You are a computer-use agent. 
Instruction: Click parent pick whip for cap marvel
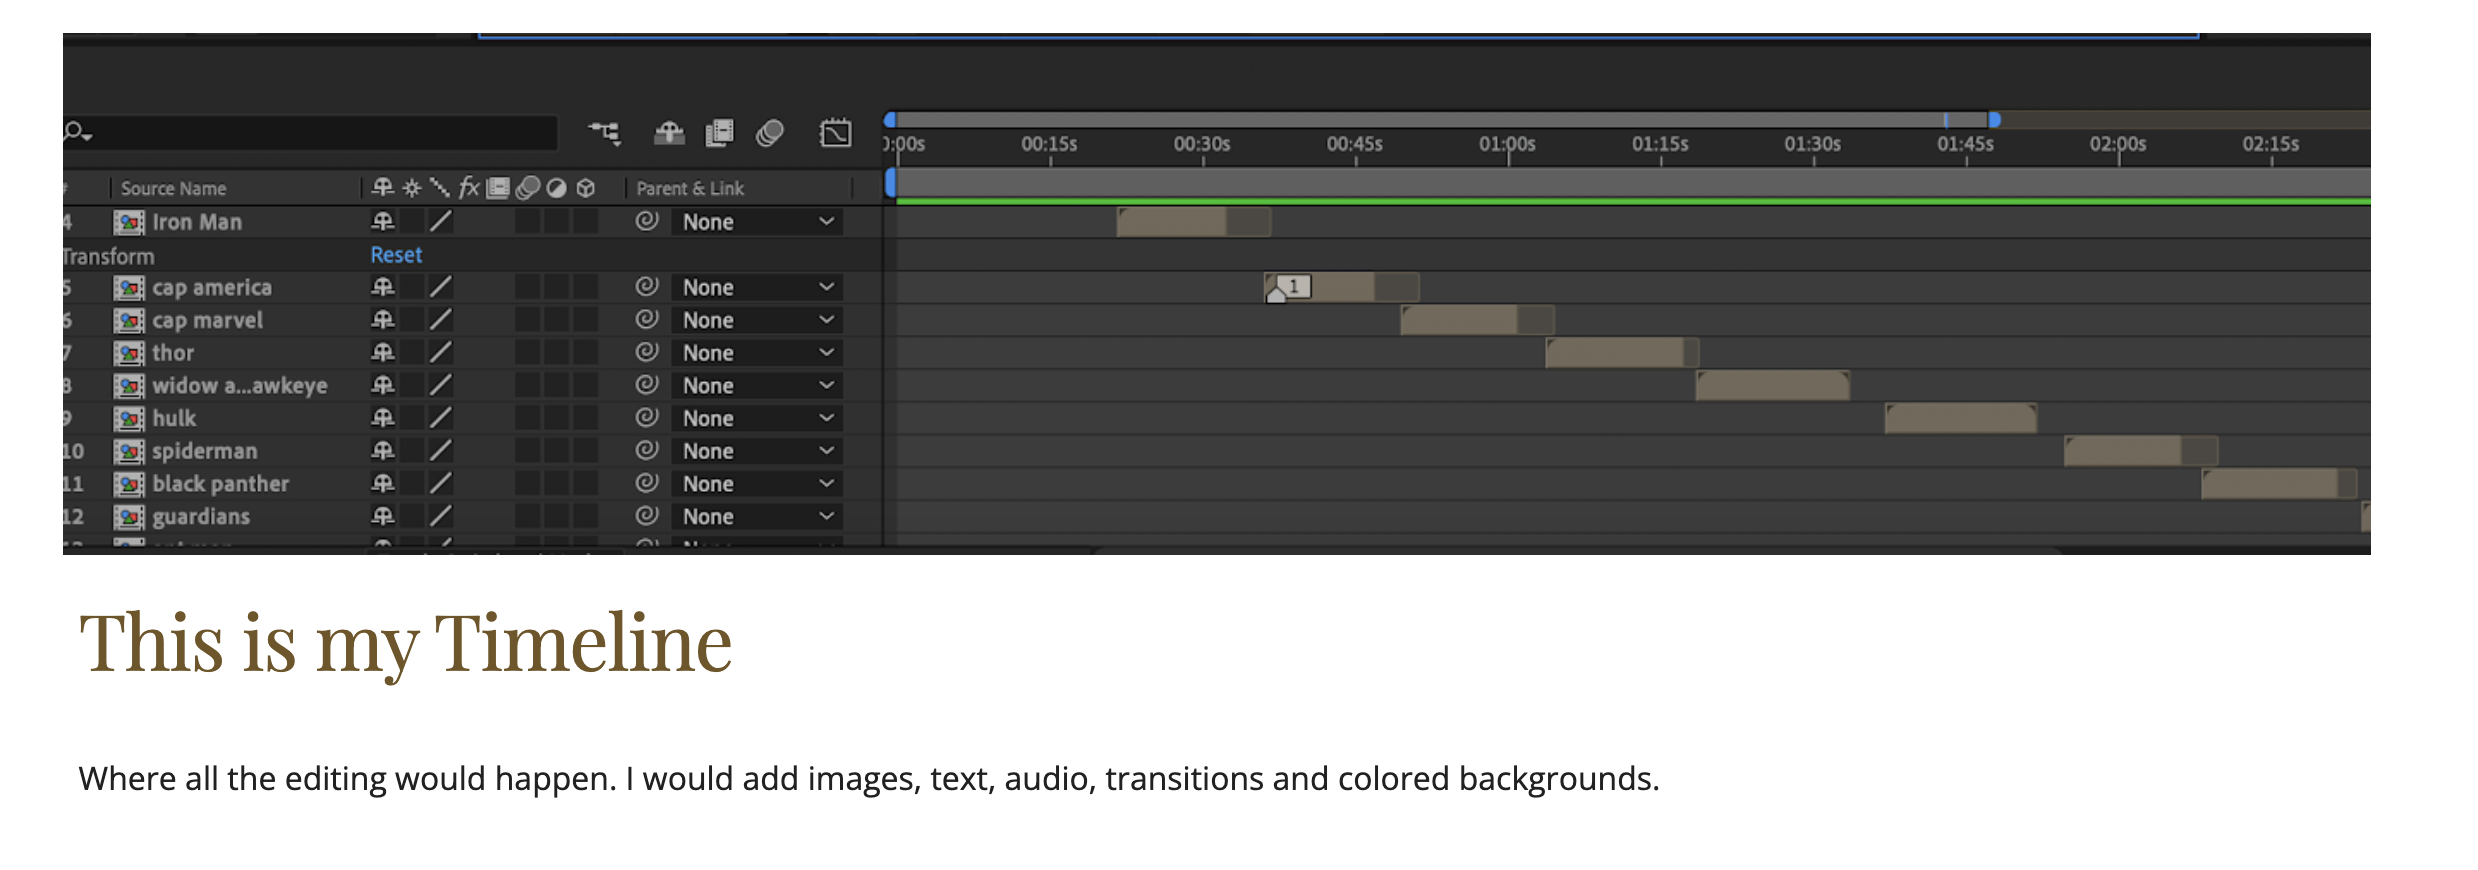point(647,319)
